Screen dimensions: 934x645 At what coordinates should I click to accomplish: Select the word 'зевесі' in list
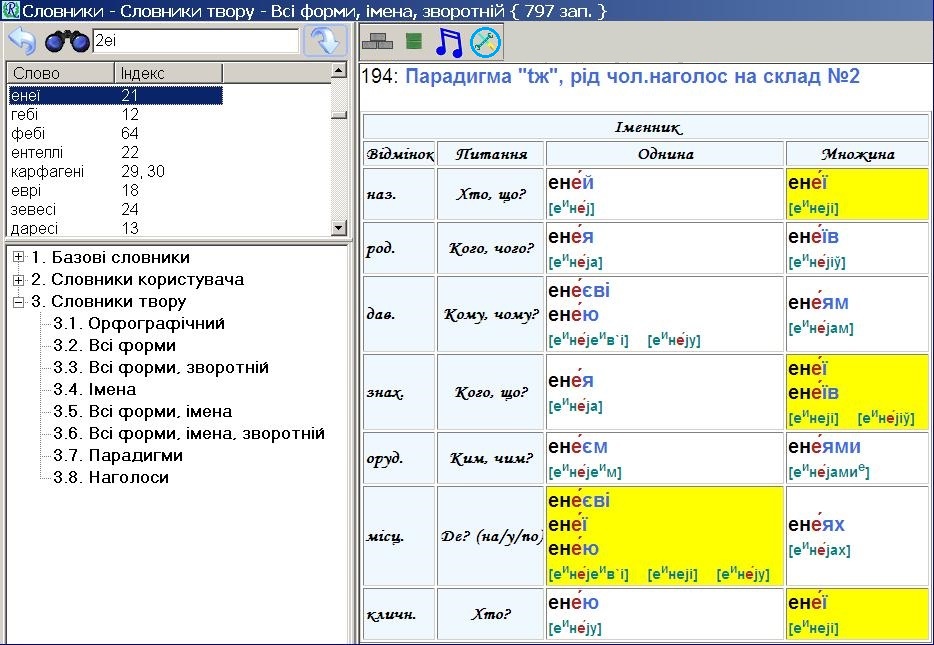pos(33,210)
